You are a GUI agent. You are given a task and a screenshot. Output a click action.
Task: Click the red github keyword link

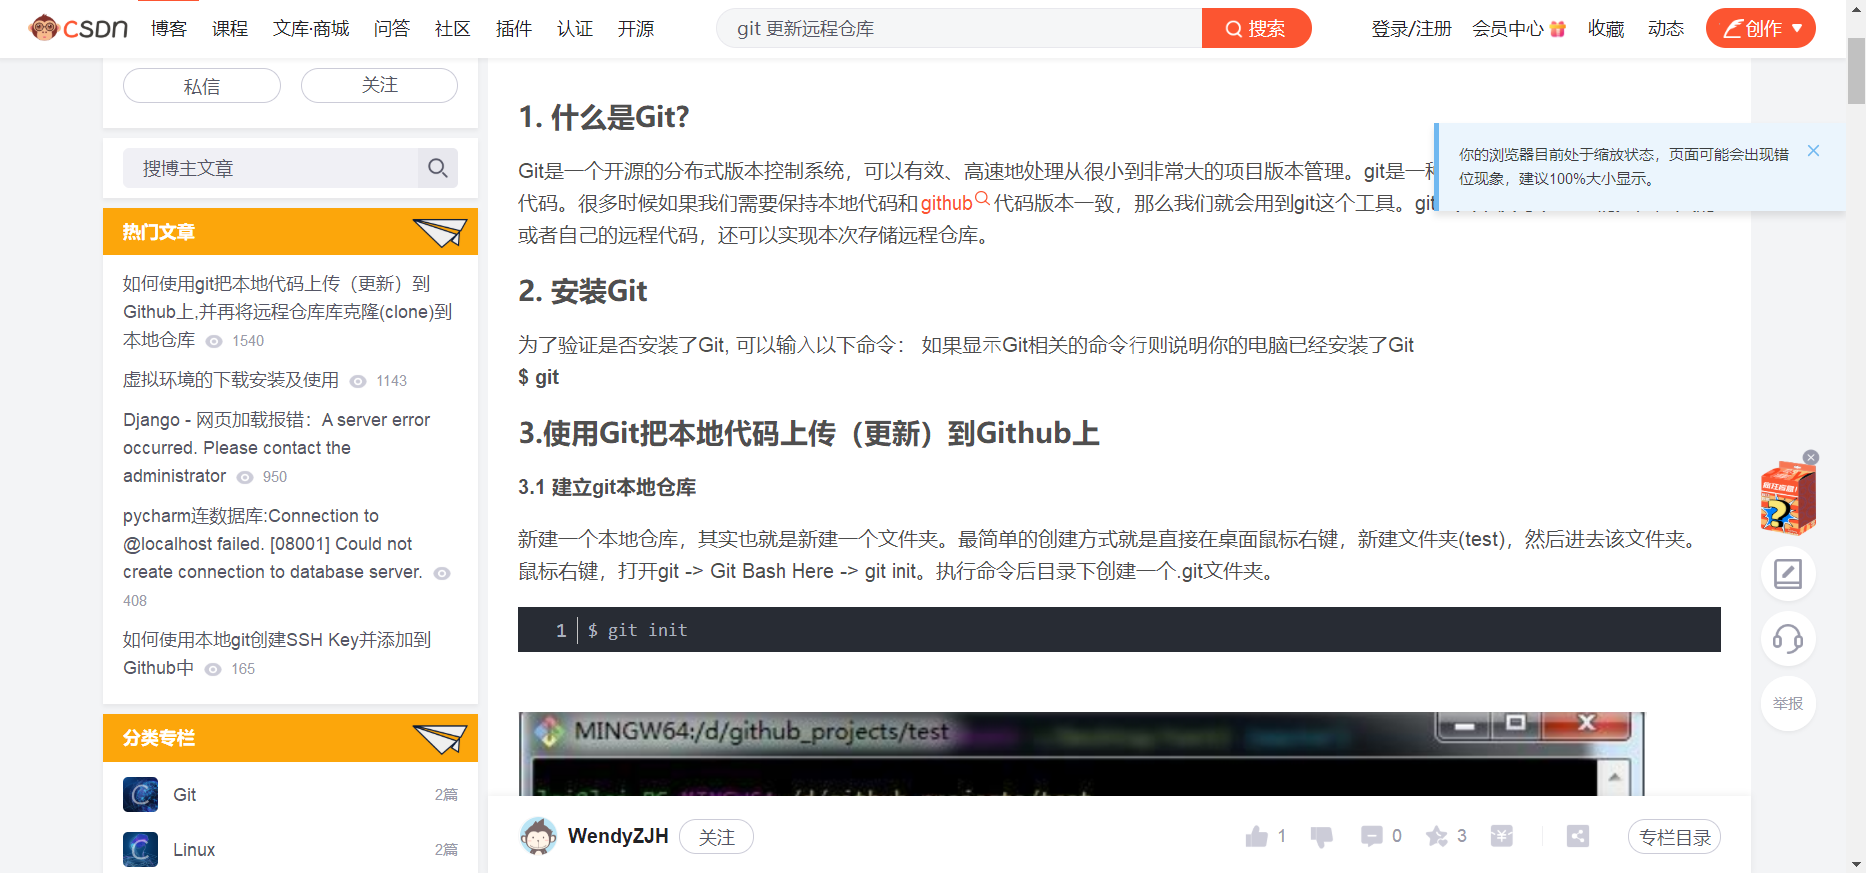pyautogui.click(x=947, y=203)
